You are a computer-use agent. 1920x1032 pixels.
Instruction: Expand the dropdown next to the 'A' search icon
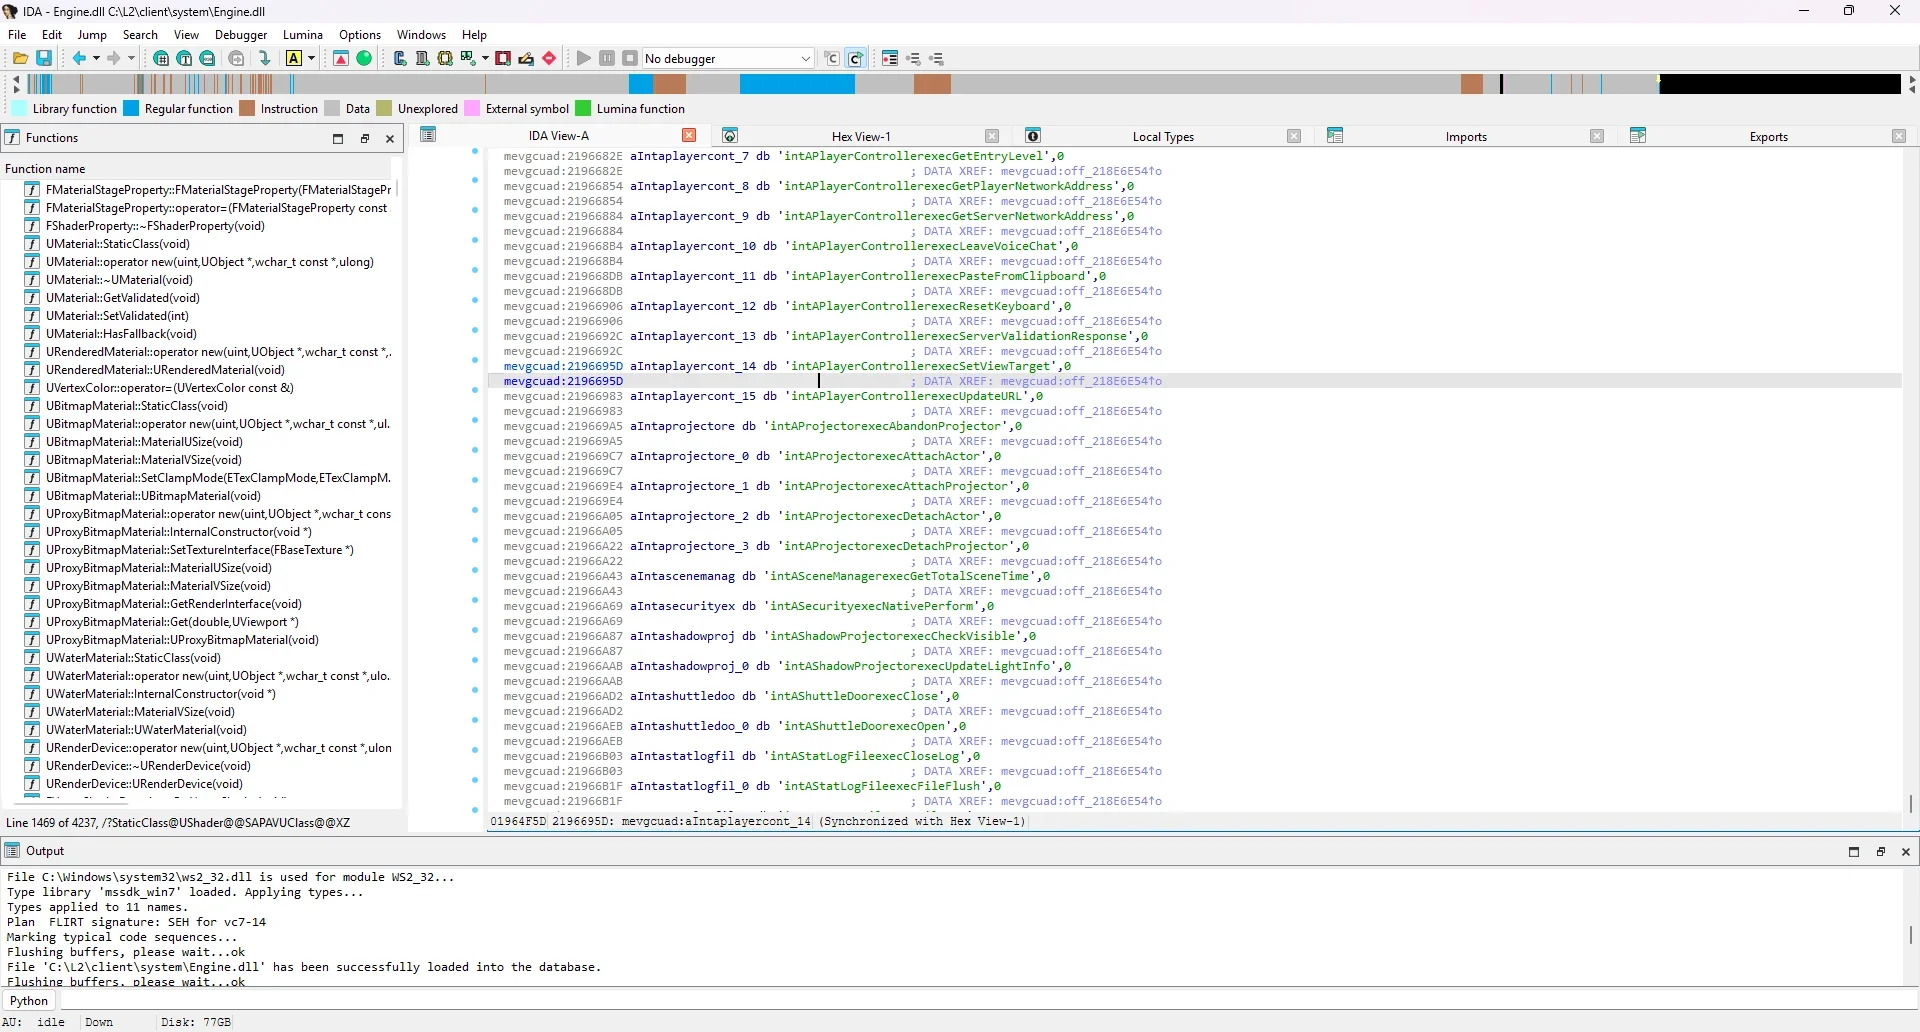point(311,59)
